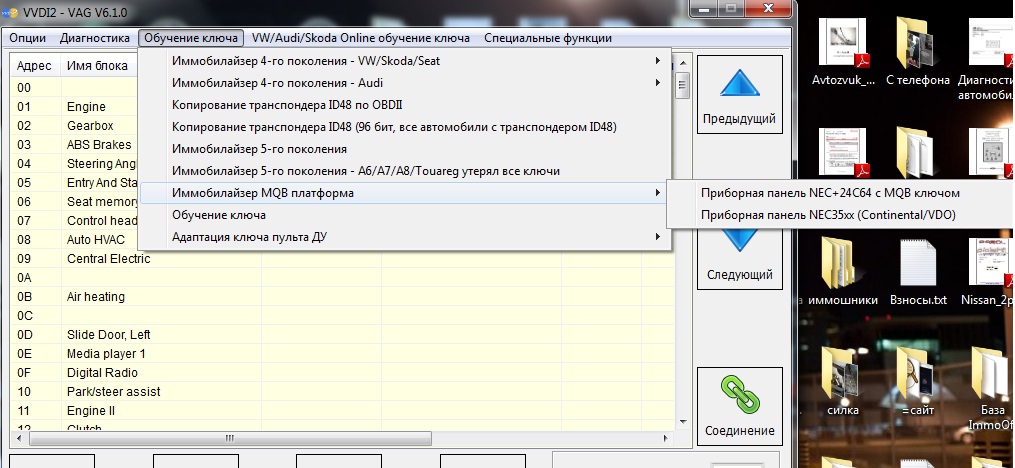Open VW/Audi/Skoda Online обучение ключа menu
Viewport: 1015px width, 468px height.
[x=361, y=38]
